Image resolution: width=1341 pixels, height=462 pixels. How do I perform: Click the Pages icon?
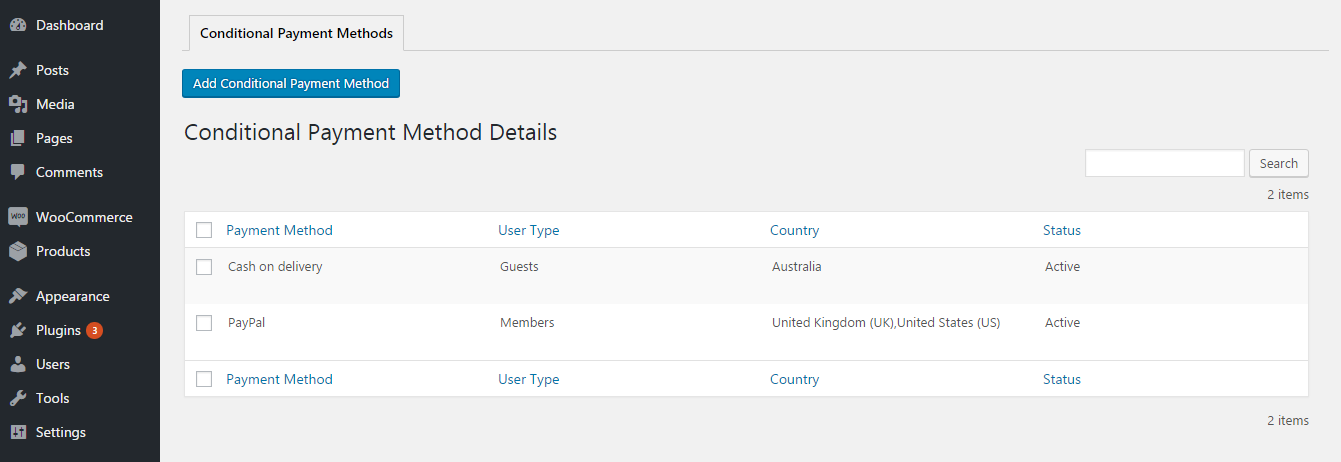coord(17,138)
